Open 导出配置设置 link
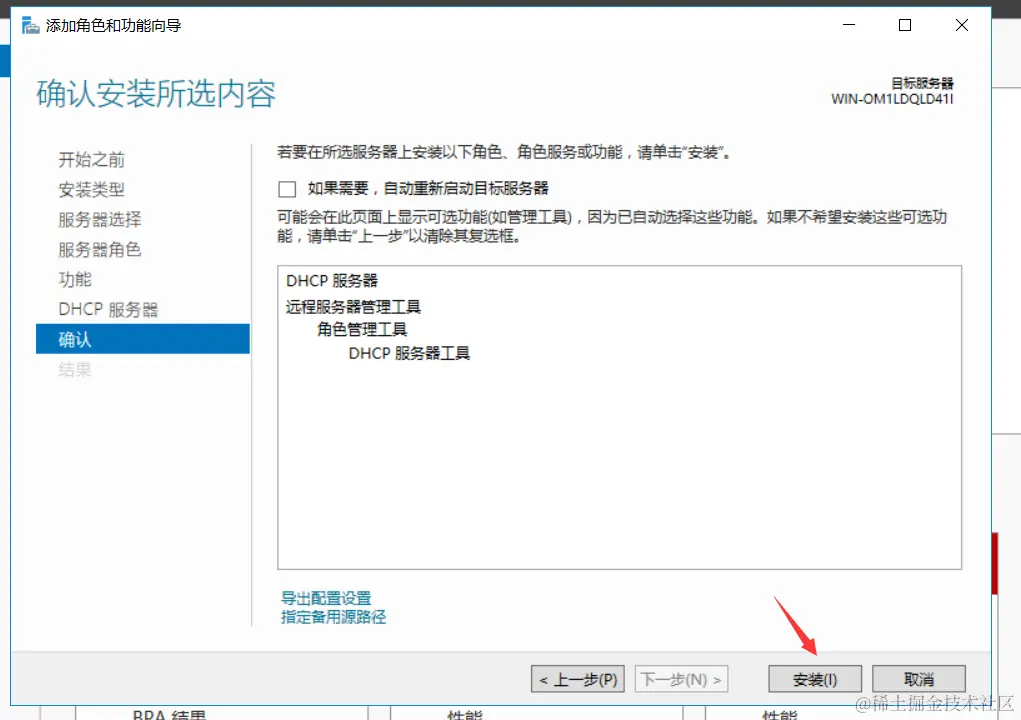This screenshot has height=720, width=1021. coord(326,598)
